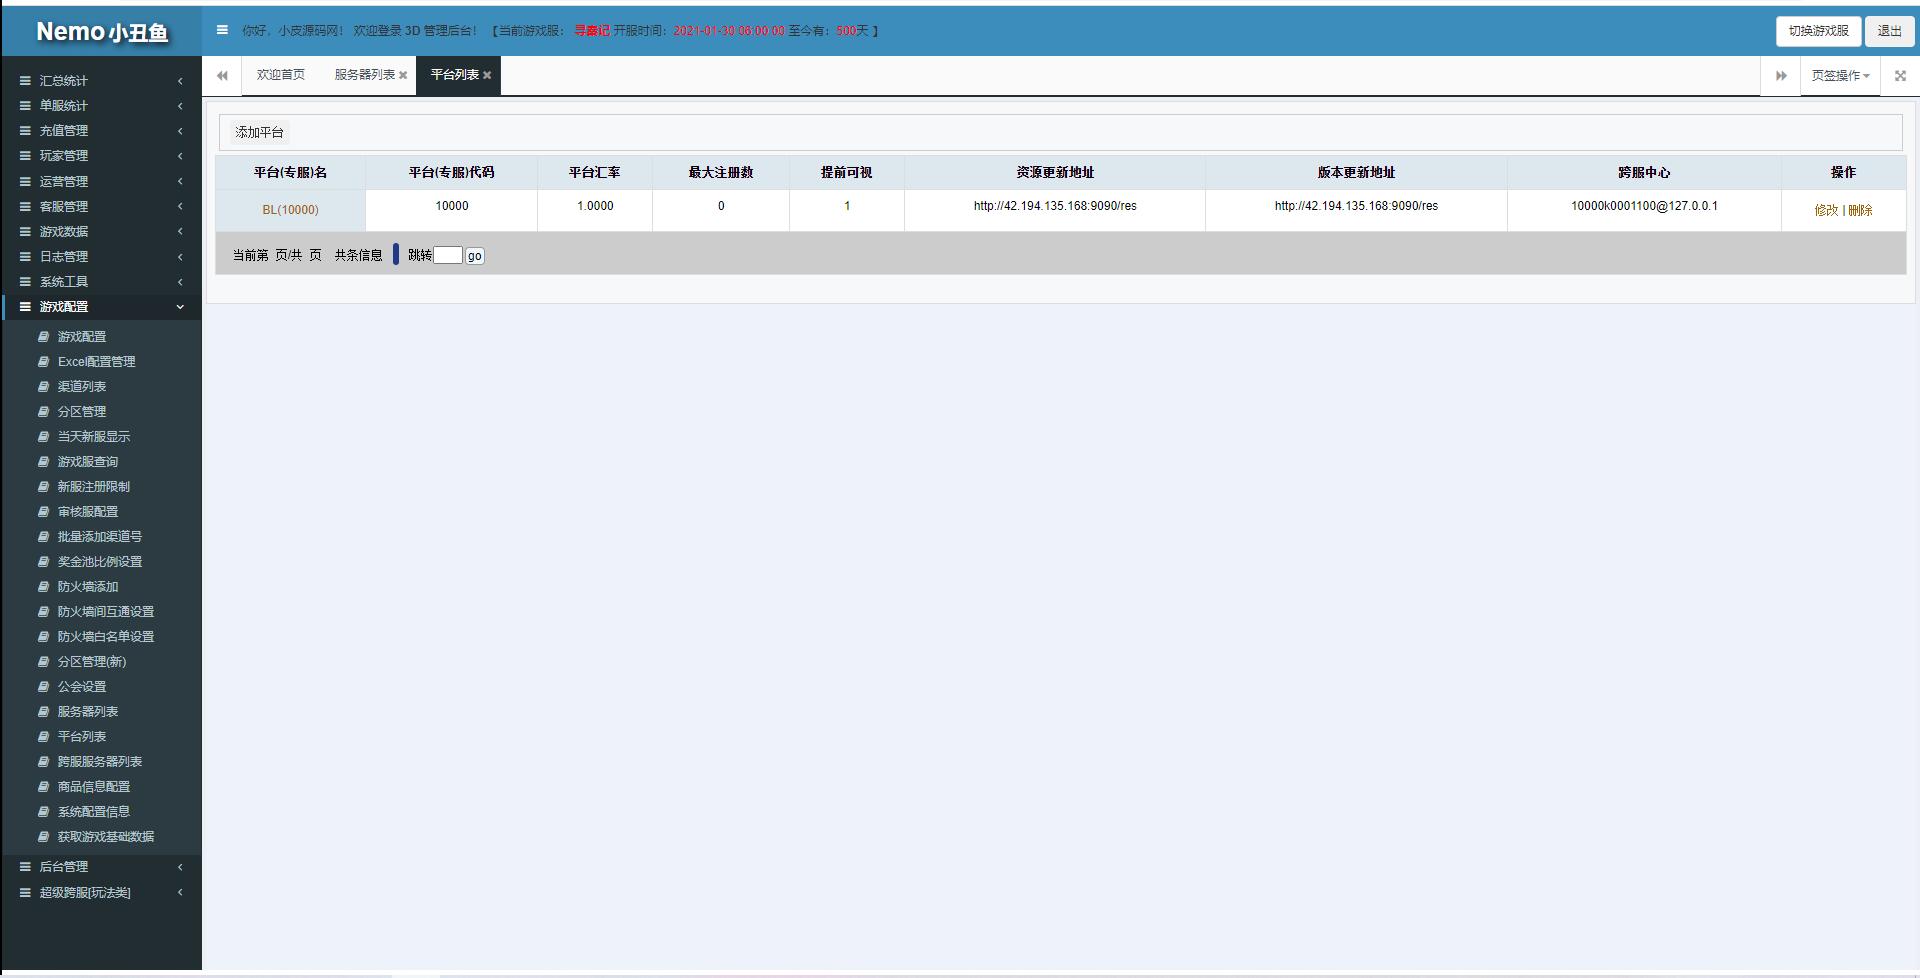Close the 平台列表 tab with its x icon
This screenshot has width=1920, height=978.
click(x=487, y=76)
